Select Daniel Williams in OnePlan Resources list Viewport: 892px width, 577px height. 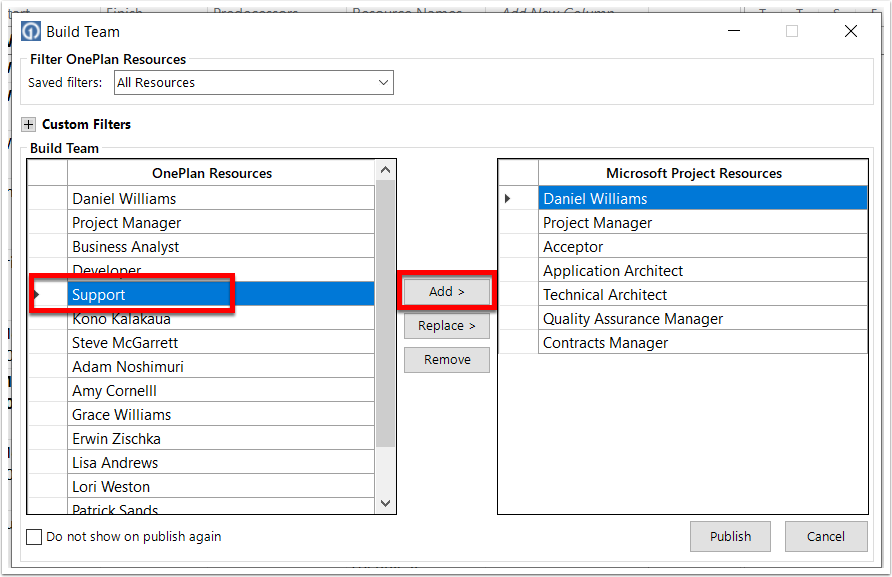(x=221, y=199)
